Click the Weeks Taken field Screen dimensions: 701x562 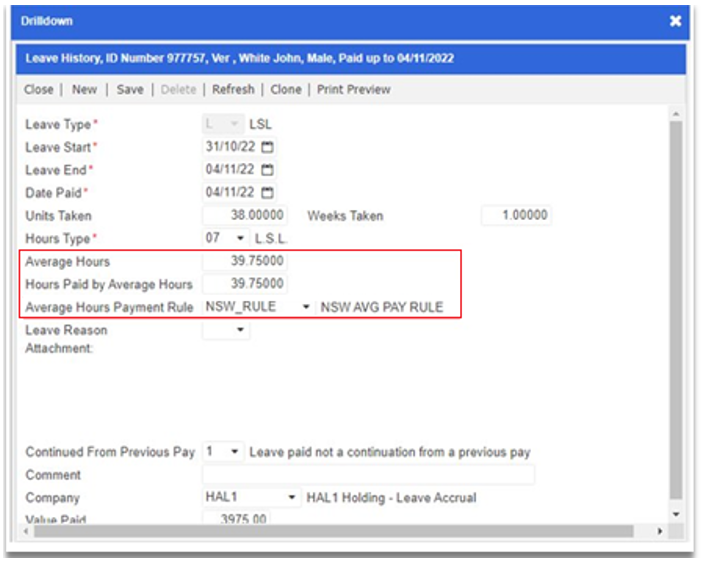(516, 215)
